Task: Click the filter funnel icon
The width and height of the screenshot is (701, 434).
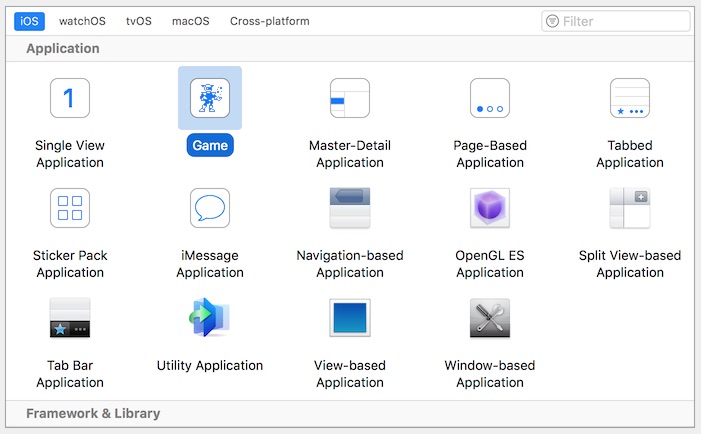Action: [x=552, y=21]
